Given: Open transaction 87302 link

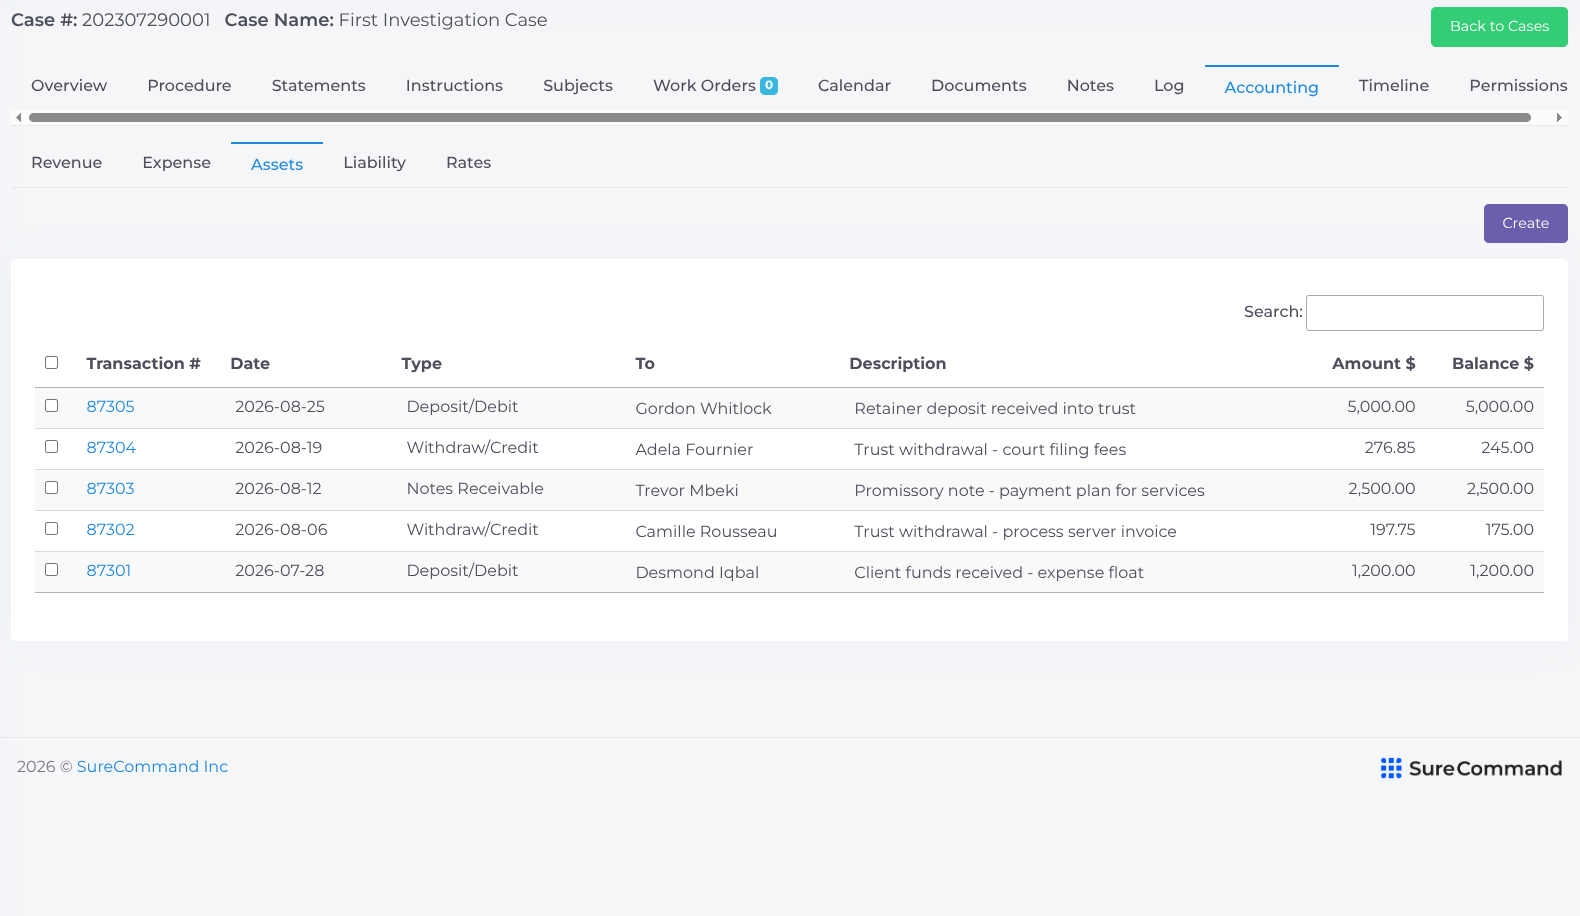Looking at the screenshot, I should tap(110, 530).
